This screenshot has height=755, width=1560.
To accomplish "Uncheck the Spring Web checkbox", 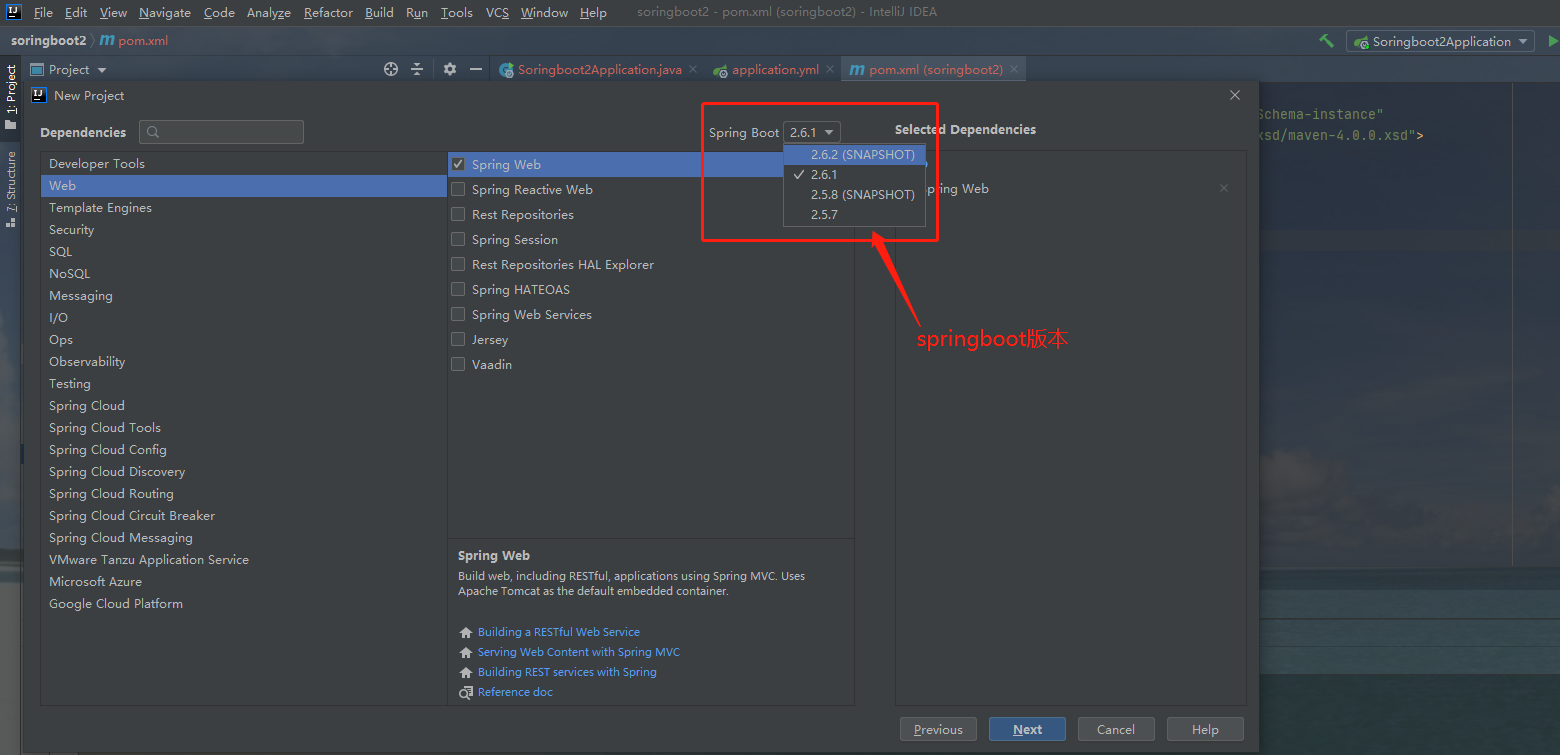I will [458, 164].
